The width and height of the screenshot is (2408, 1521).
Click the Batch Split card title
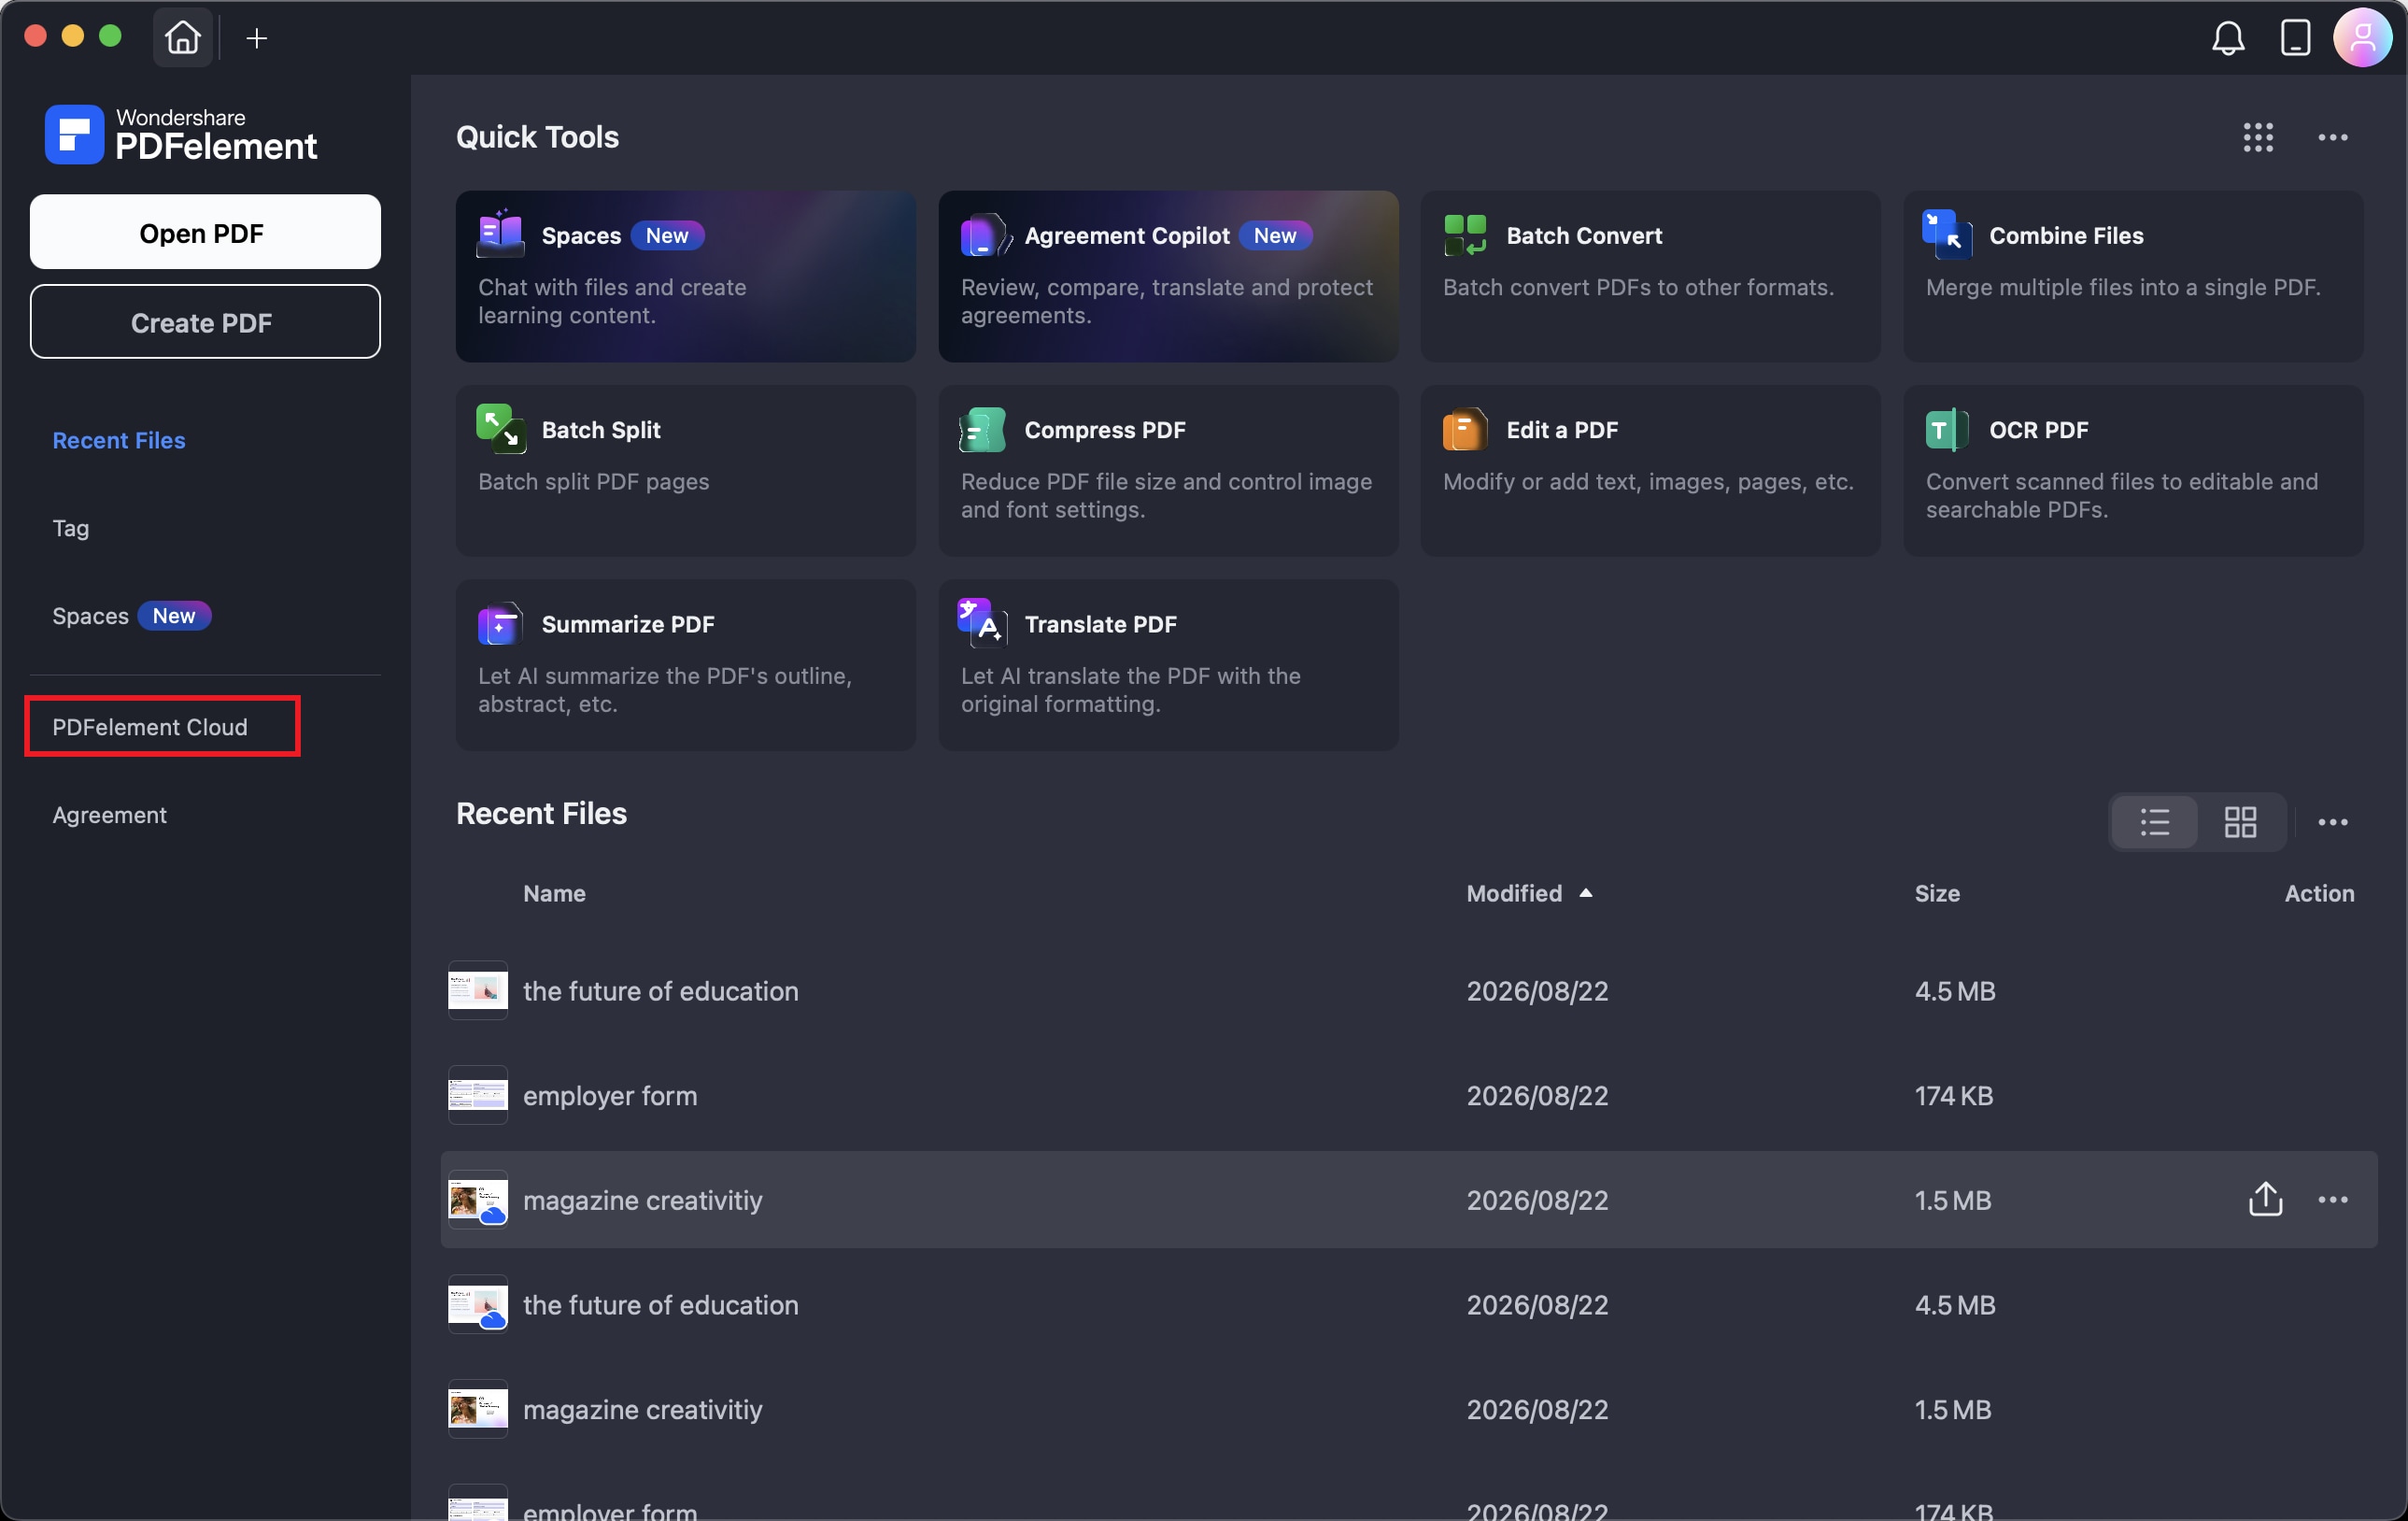600,429
